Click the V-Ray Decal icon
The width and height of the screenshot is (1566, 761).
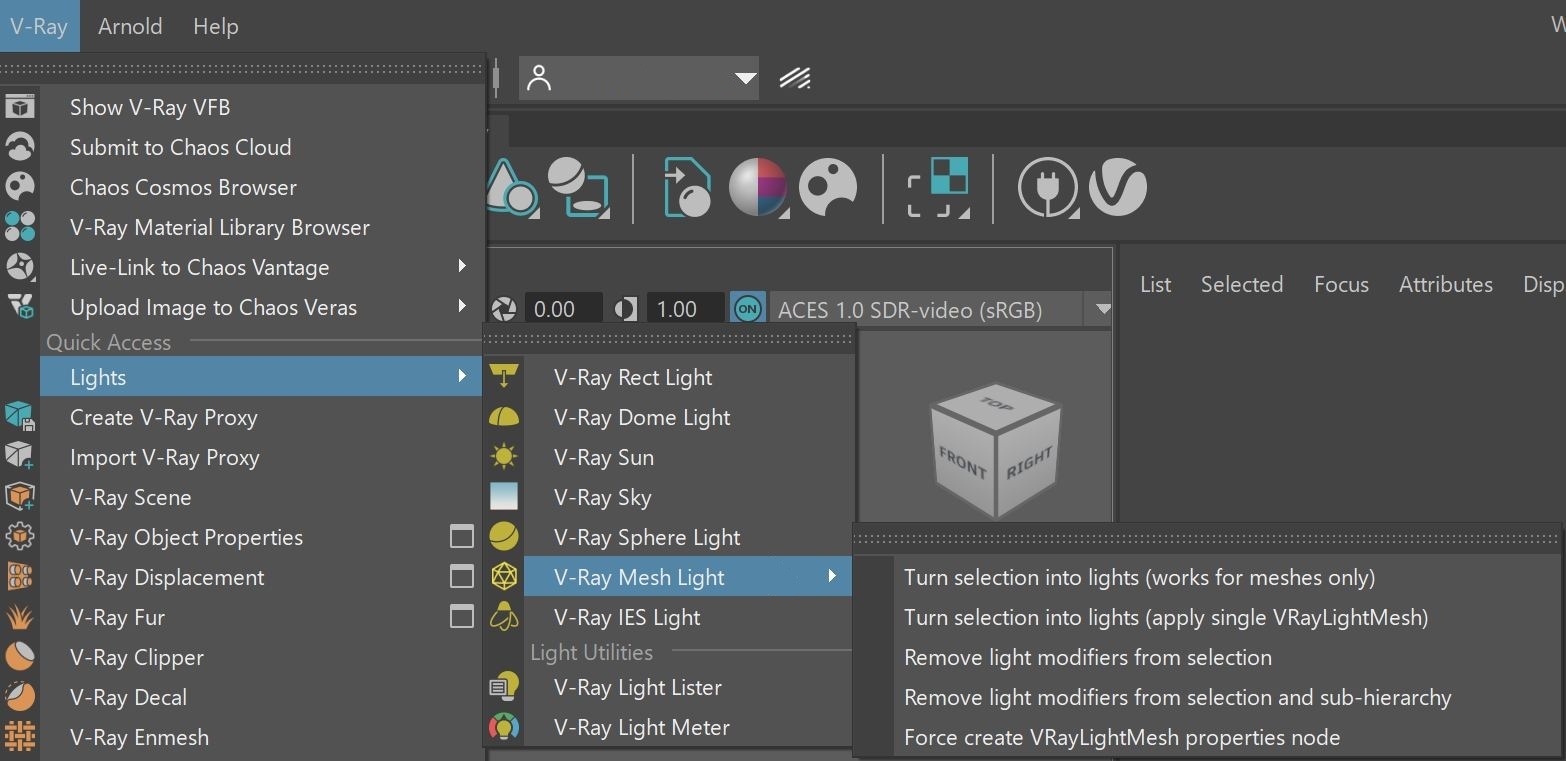pos(20,696)
